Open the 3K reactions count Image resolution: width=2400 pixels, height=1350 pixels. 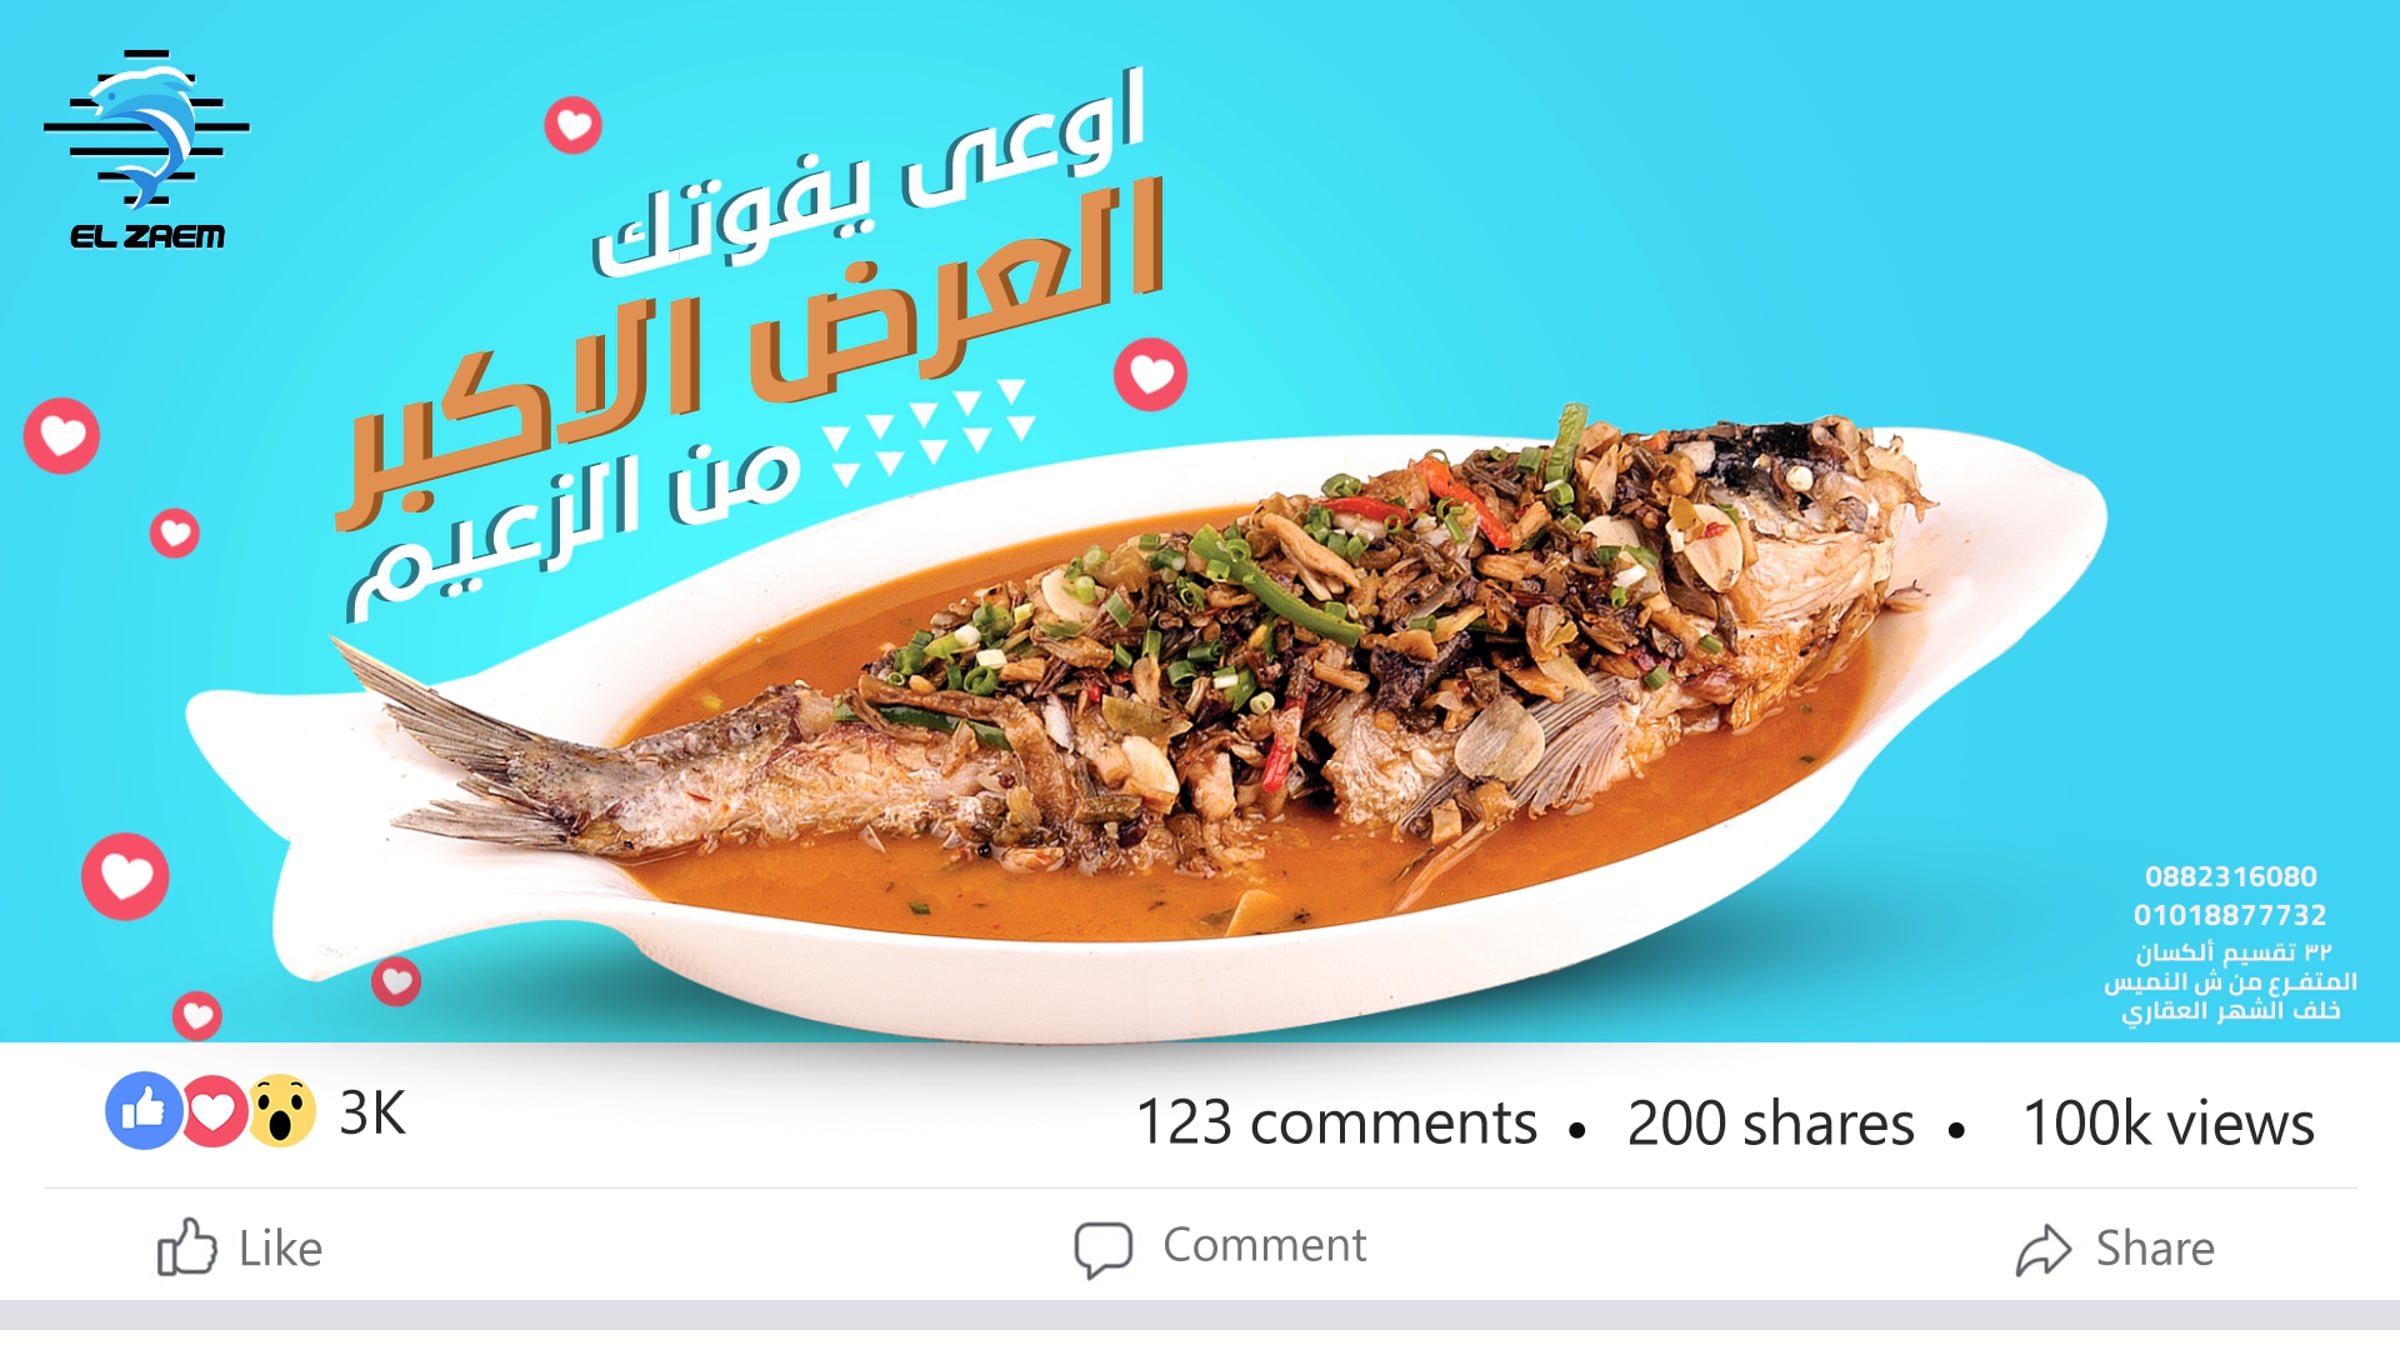pyautogui.click(x=373, y=1113)
